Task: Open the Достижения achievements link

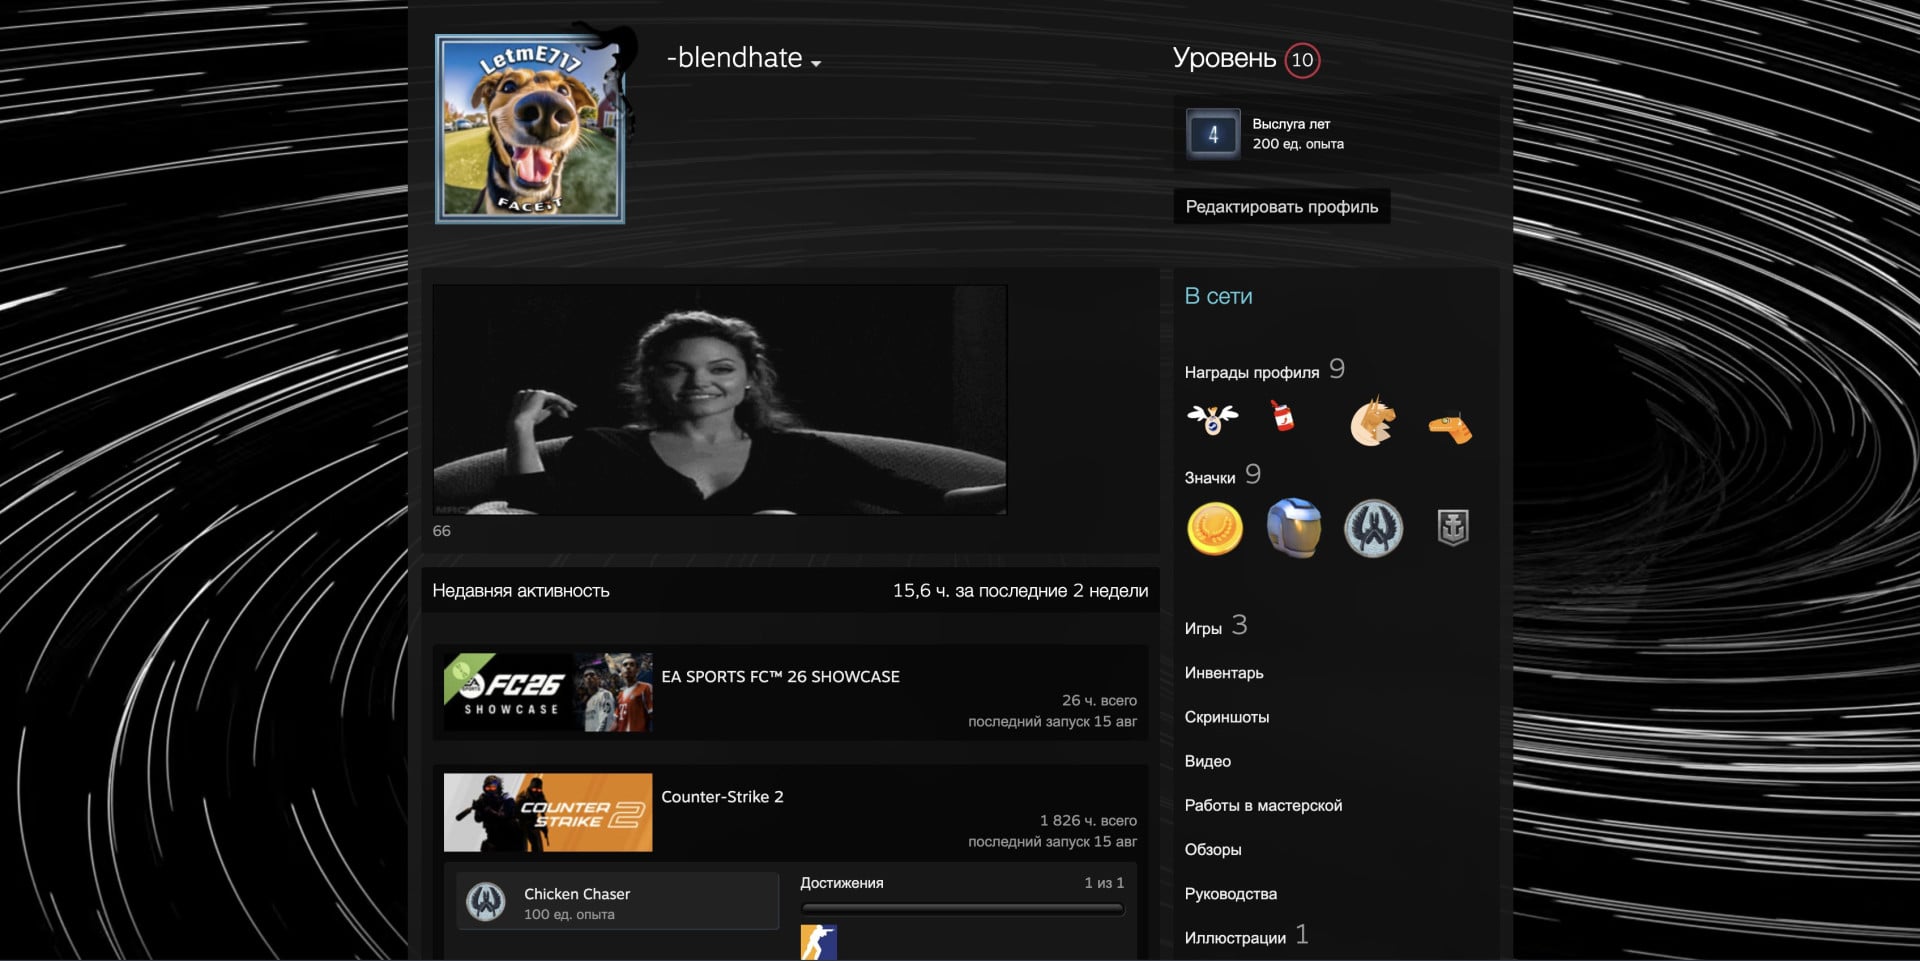Action: [841, 883]
